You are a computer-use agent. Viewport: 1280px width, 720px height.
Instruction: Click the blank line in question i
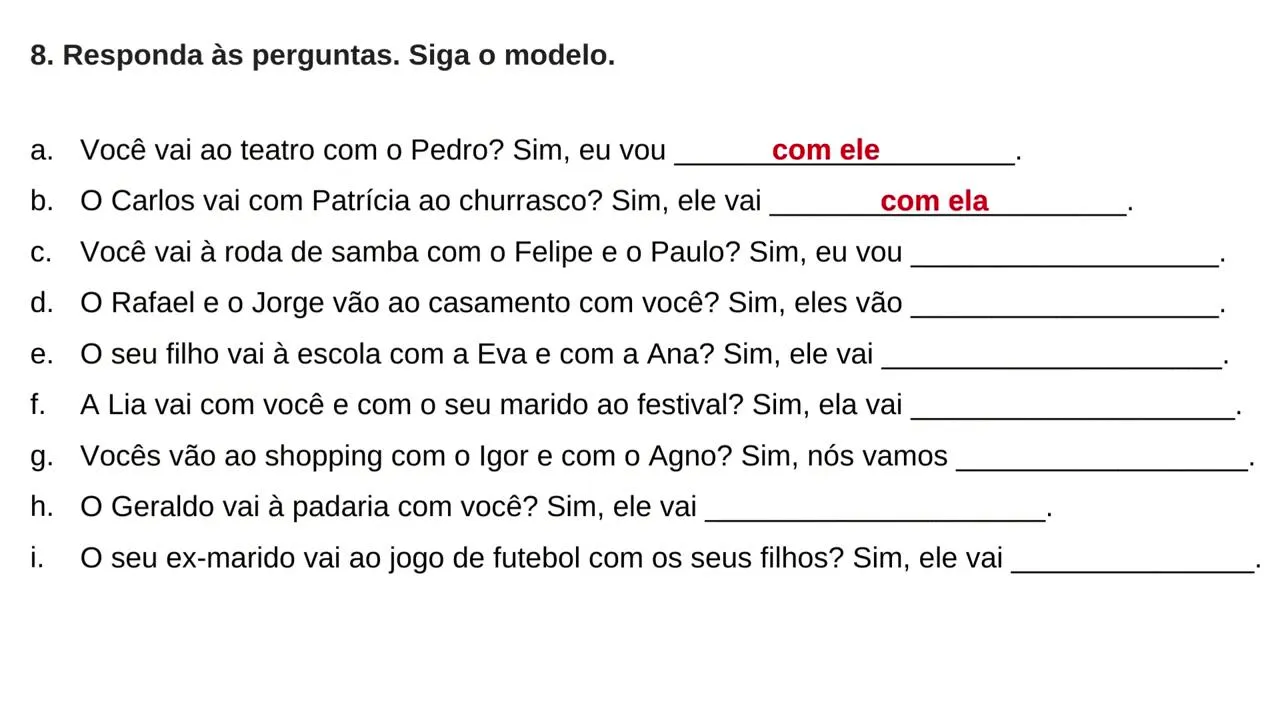pyautogui.click(x=1133, y=562)
